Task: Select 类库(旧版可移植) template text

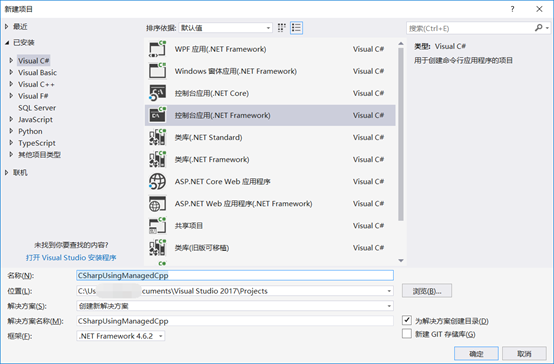Action: [202, 248]
